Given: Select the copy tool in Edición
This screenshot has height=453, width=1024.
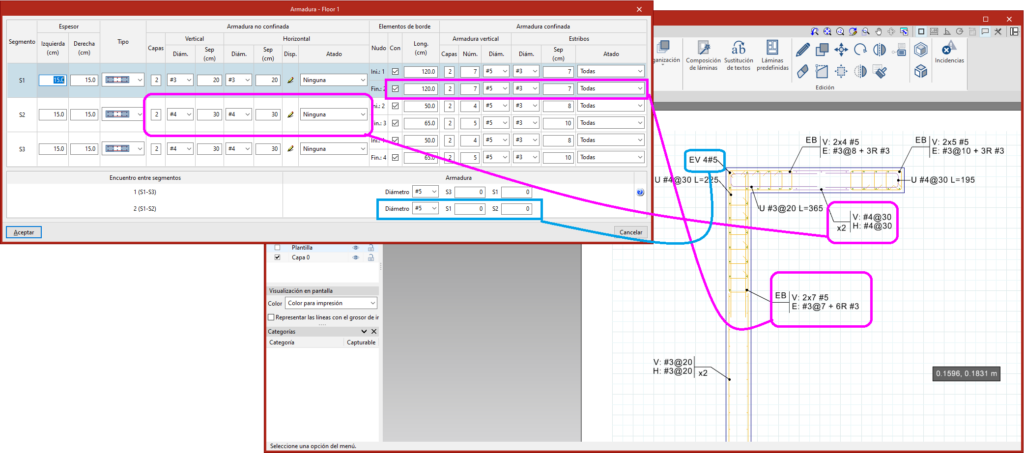Looking at the screenshot, I should pyautogui.click(x=822, y=49).
